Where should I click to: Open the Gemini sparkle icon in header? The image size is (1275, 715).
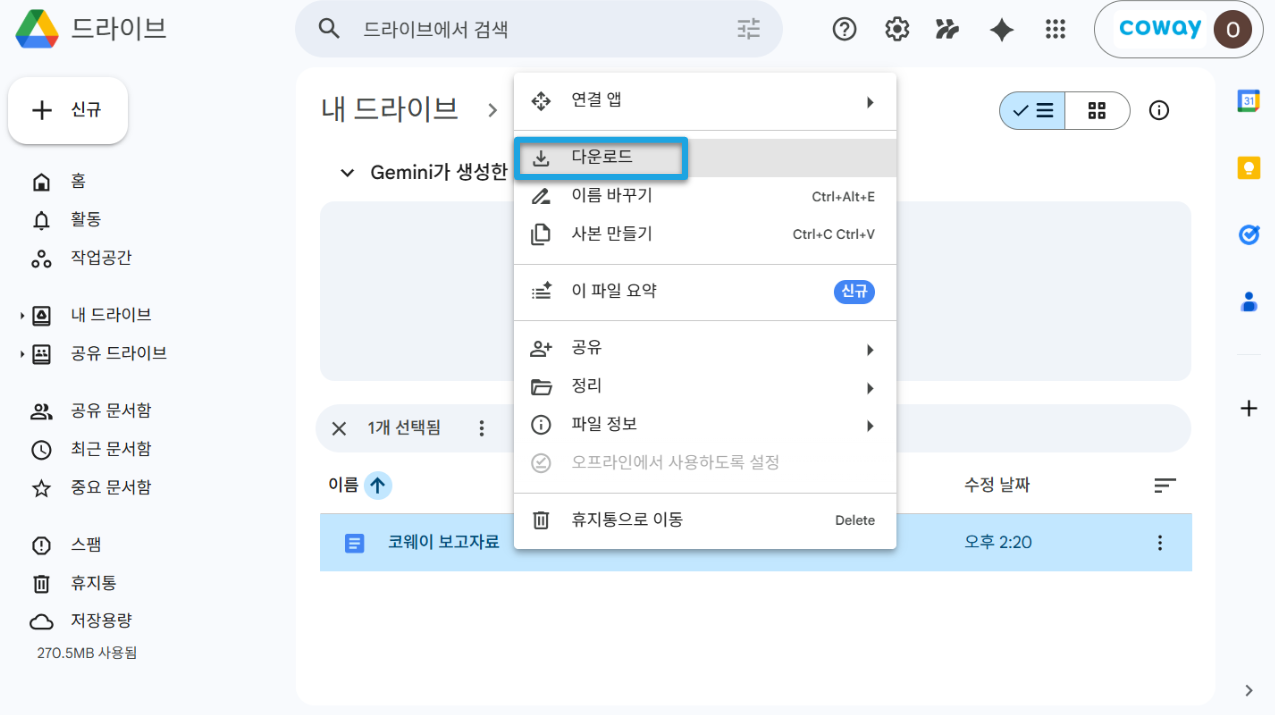(x=1001, y=30)
